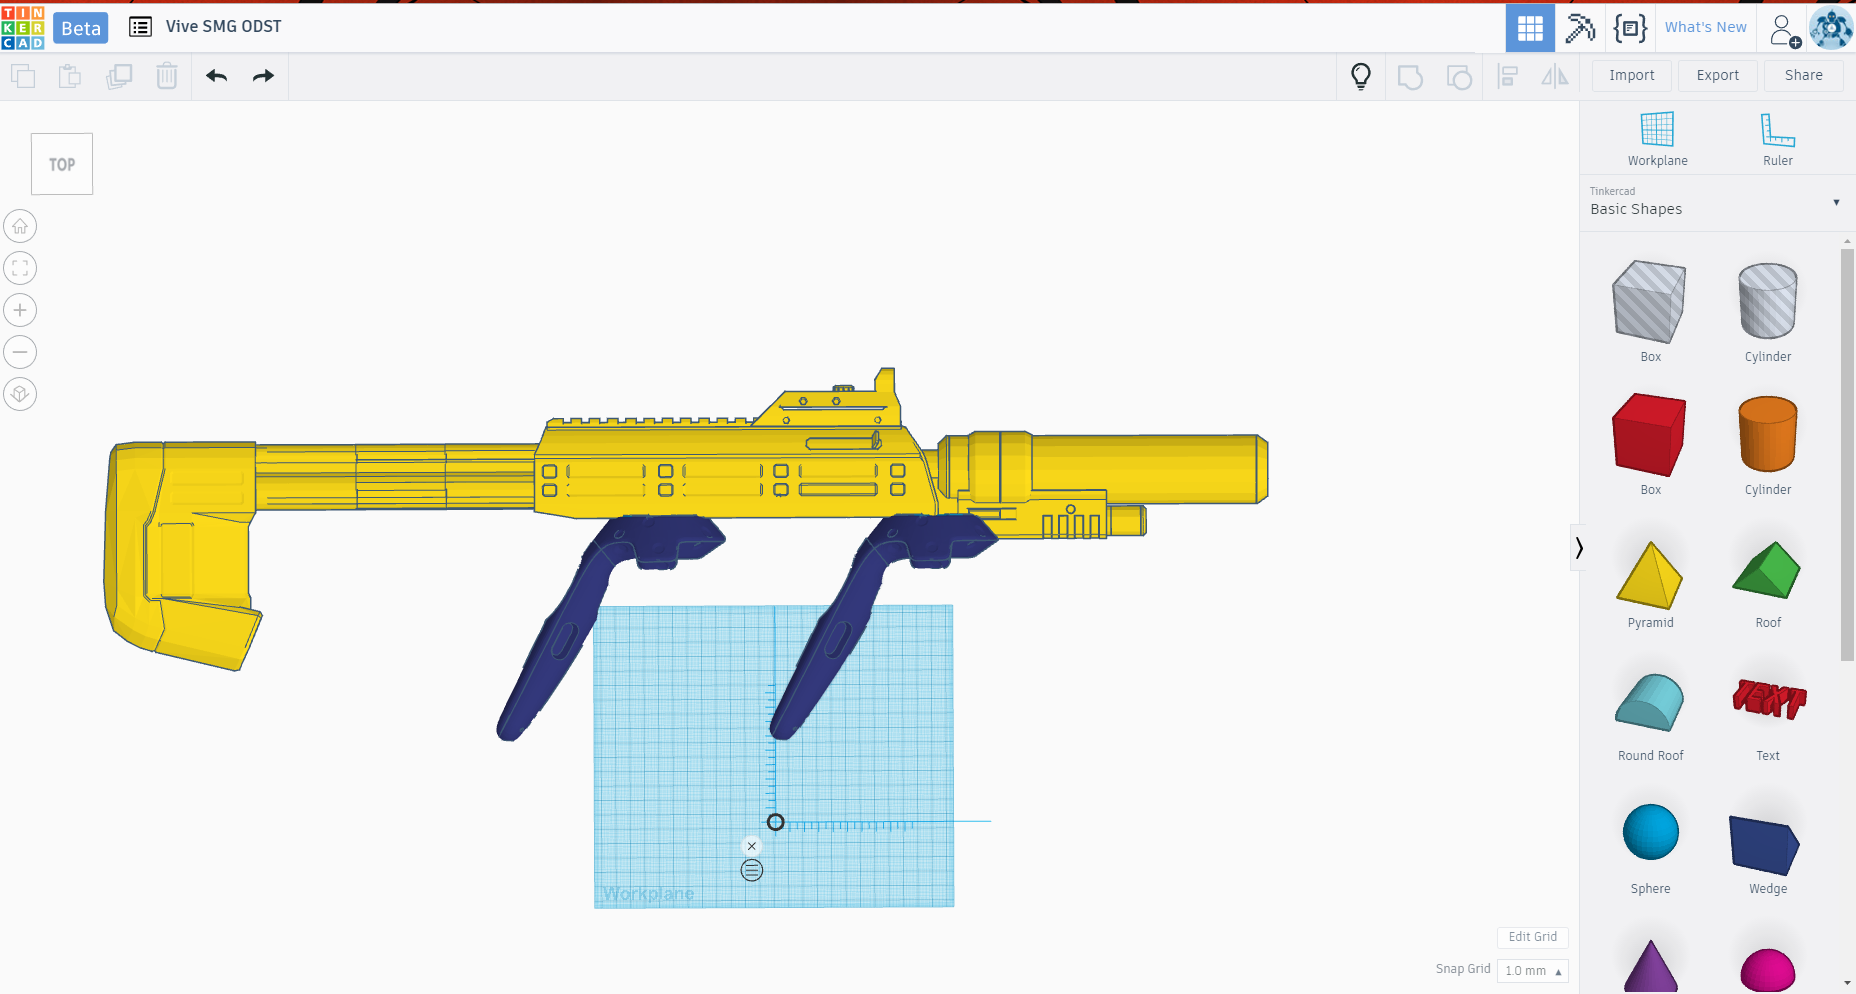This screenshot has width=1856, height=994.
Task: Select the magenta half sphere shape
Action: (1768, 970)
